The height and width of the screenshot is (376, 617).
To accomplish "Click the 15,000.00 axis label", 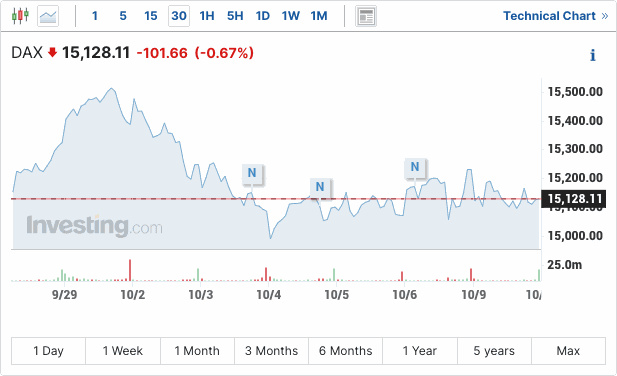I will pyautogui.click(x=575, y=236).
